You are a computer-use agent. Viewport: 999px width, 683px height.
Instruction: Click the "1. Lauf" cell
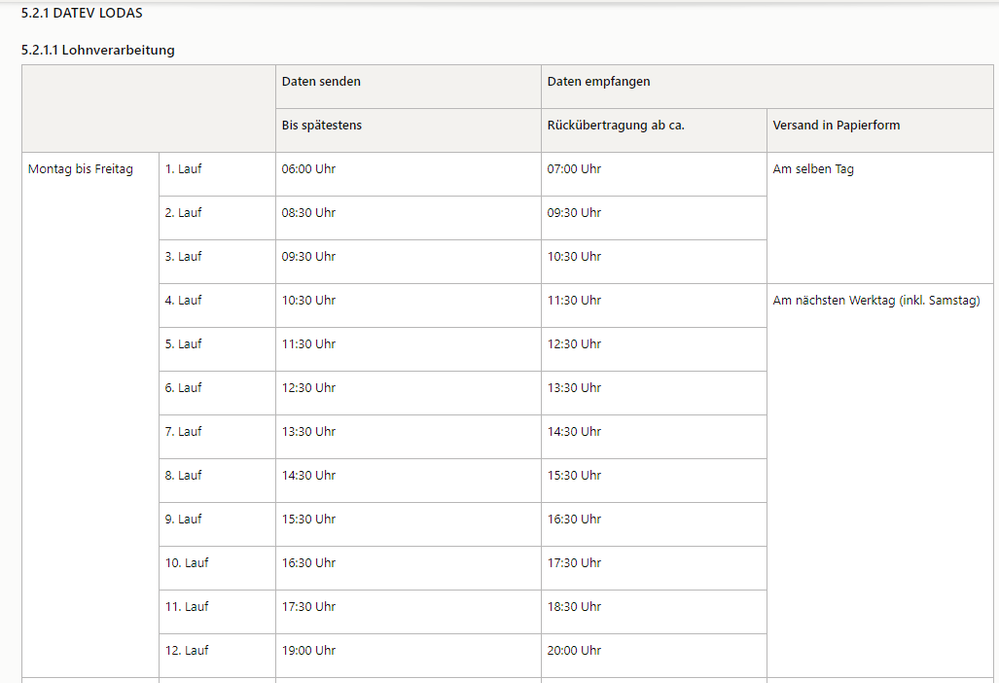coord(183,169)
